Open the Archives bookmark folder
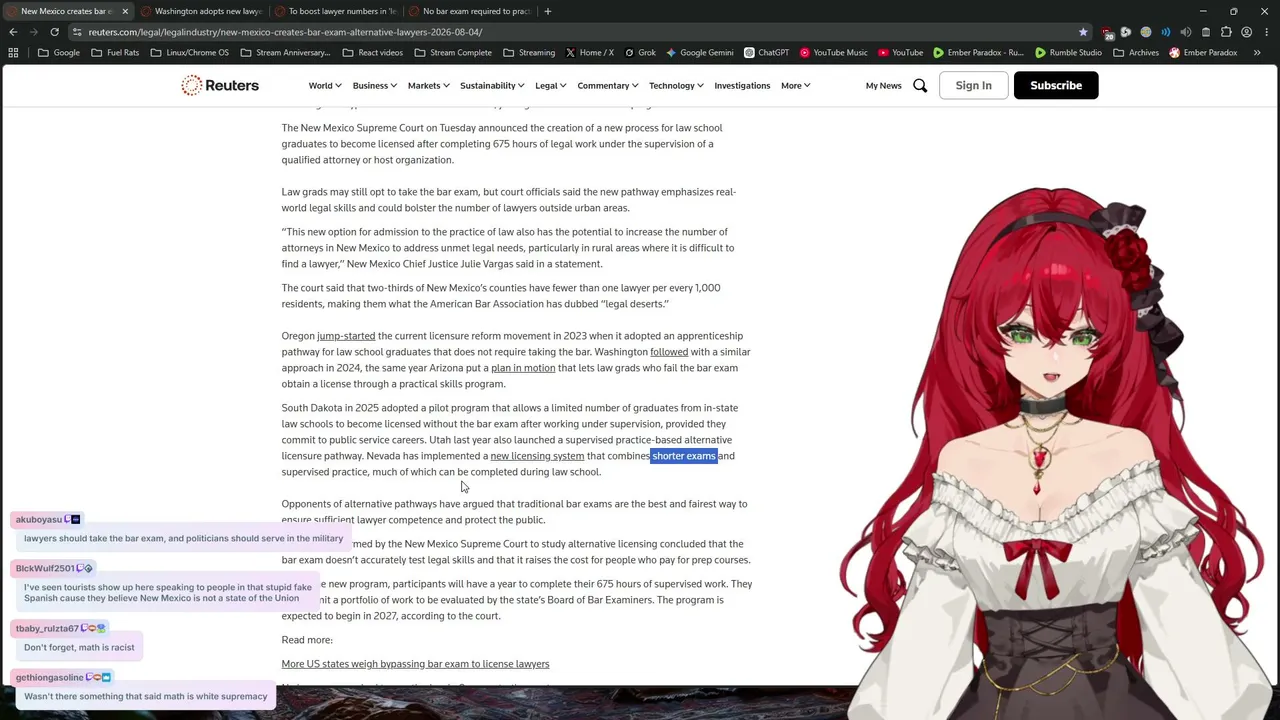This screenshot has height=720, width=1280. click(1135, 53)
